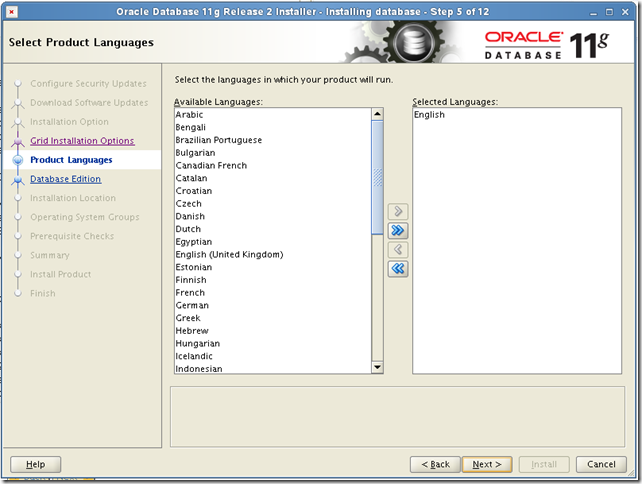
Task: Minimize the Oracle installer window
Action: (593, 13)
